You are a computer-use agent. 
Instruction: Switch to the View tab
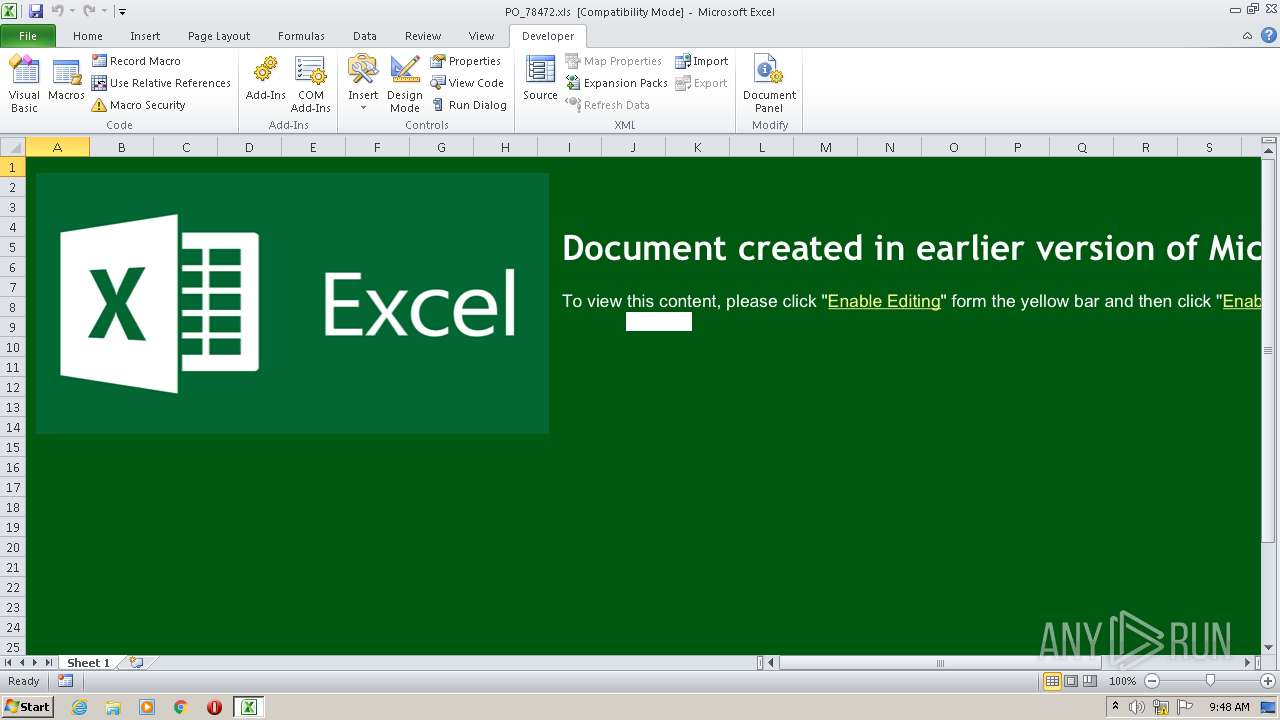click(481, 36)
